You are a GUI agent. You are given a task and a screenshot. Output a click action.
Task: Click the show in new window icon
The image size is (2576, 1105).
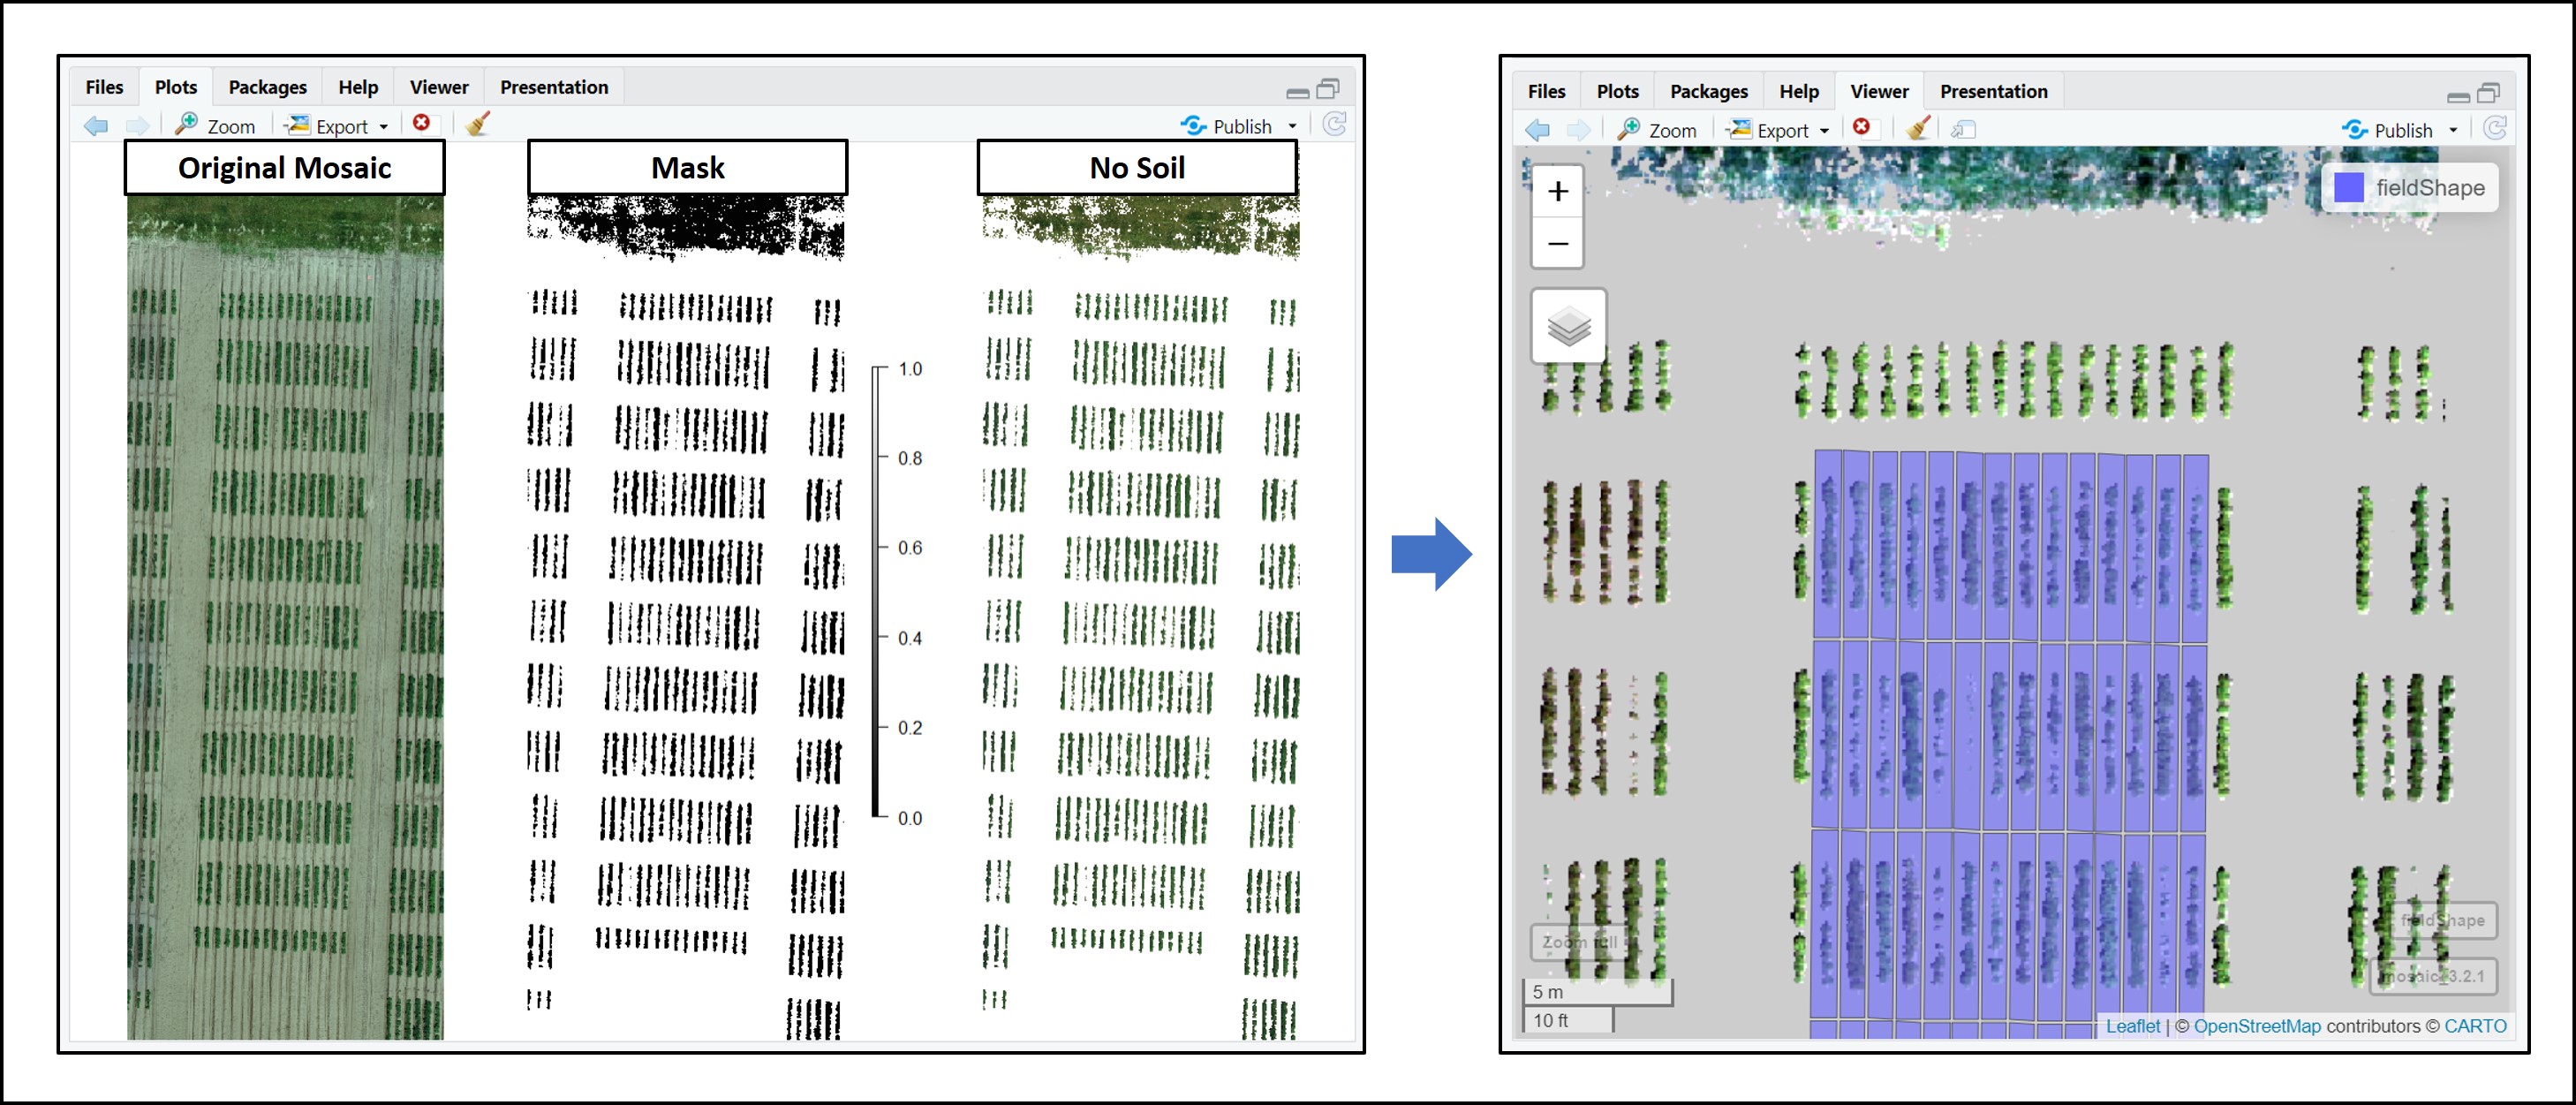[1964, 130]
